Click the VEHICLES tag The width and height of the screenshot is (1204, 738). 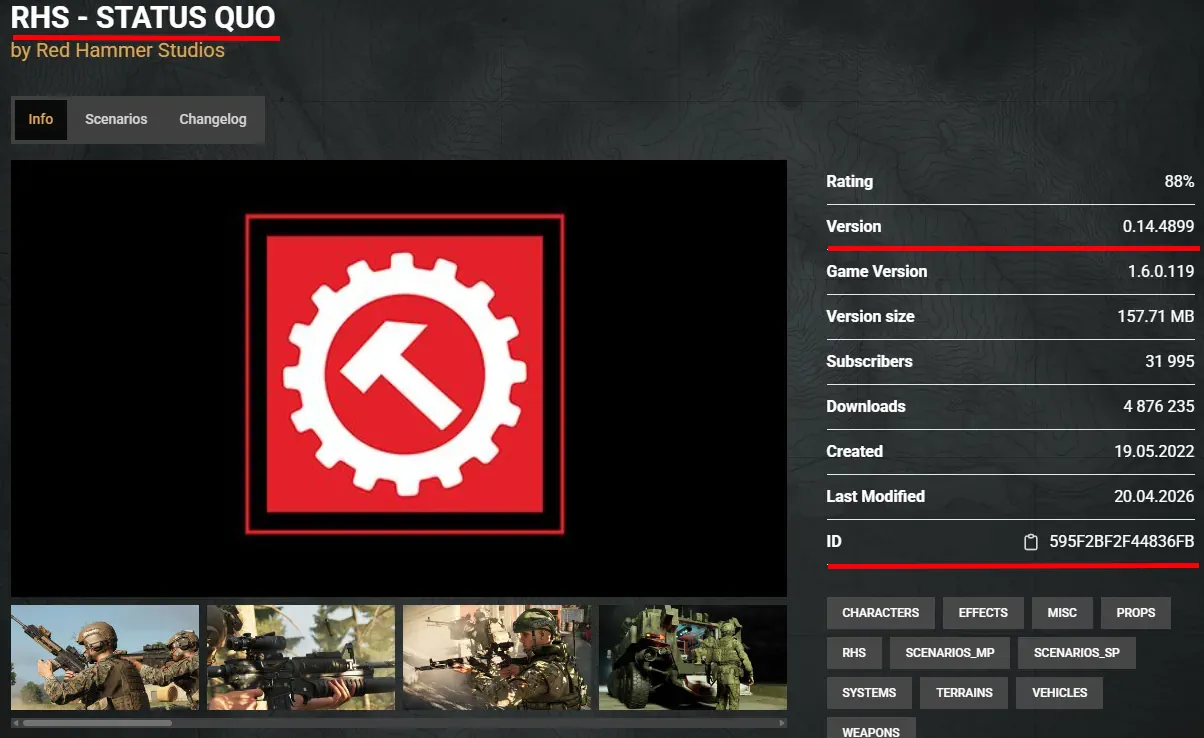(1060, 693)
